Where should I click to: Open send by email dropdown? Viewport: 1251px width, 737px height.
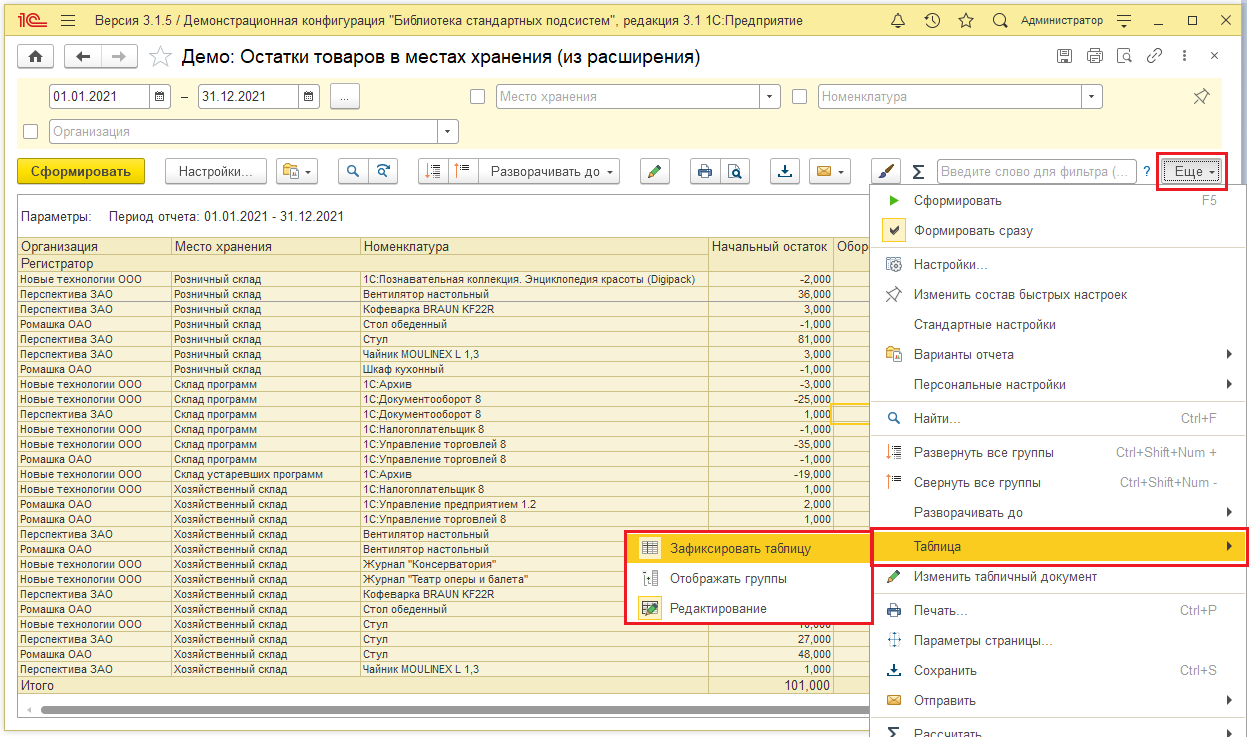tap(829, 172)
